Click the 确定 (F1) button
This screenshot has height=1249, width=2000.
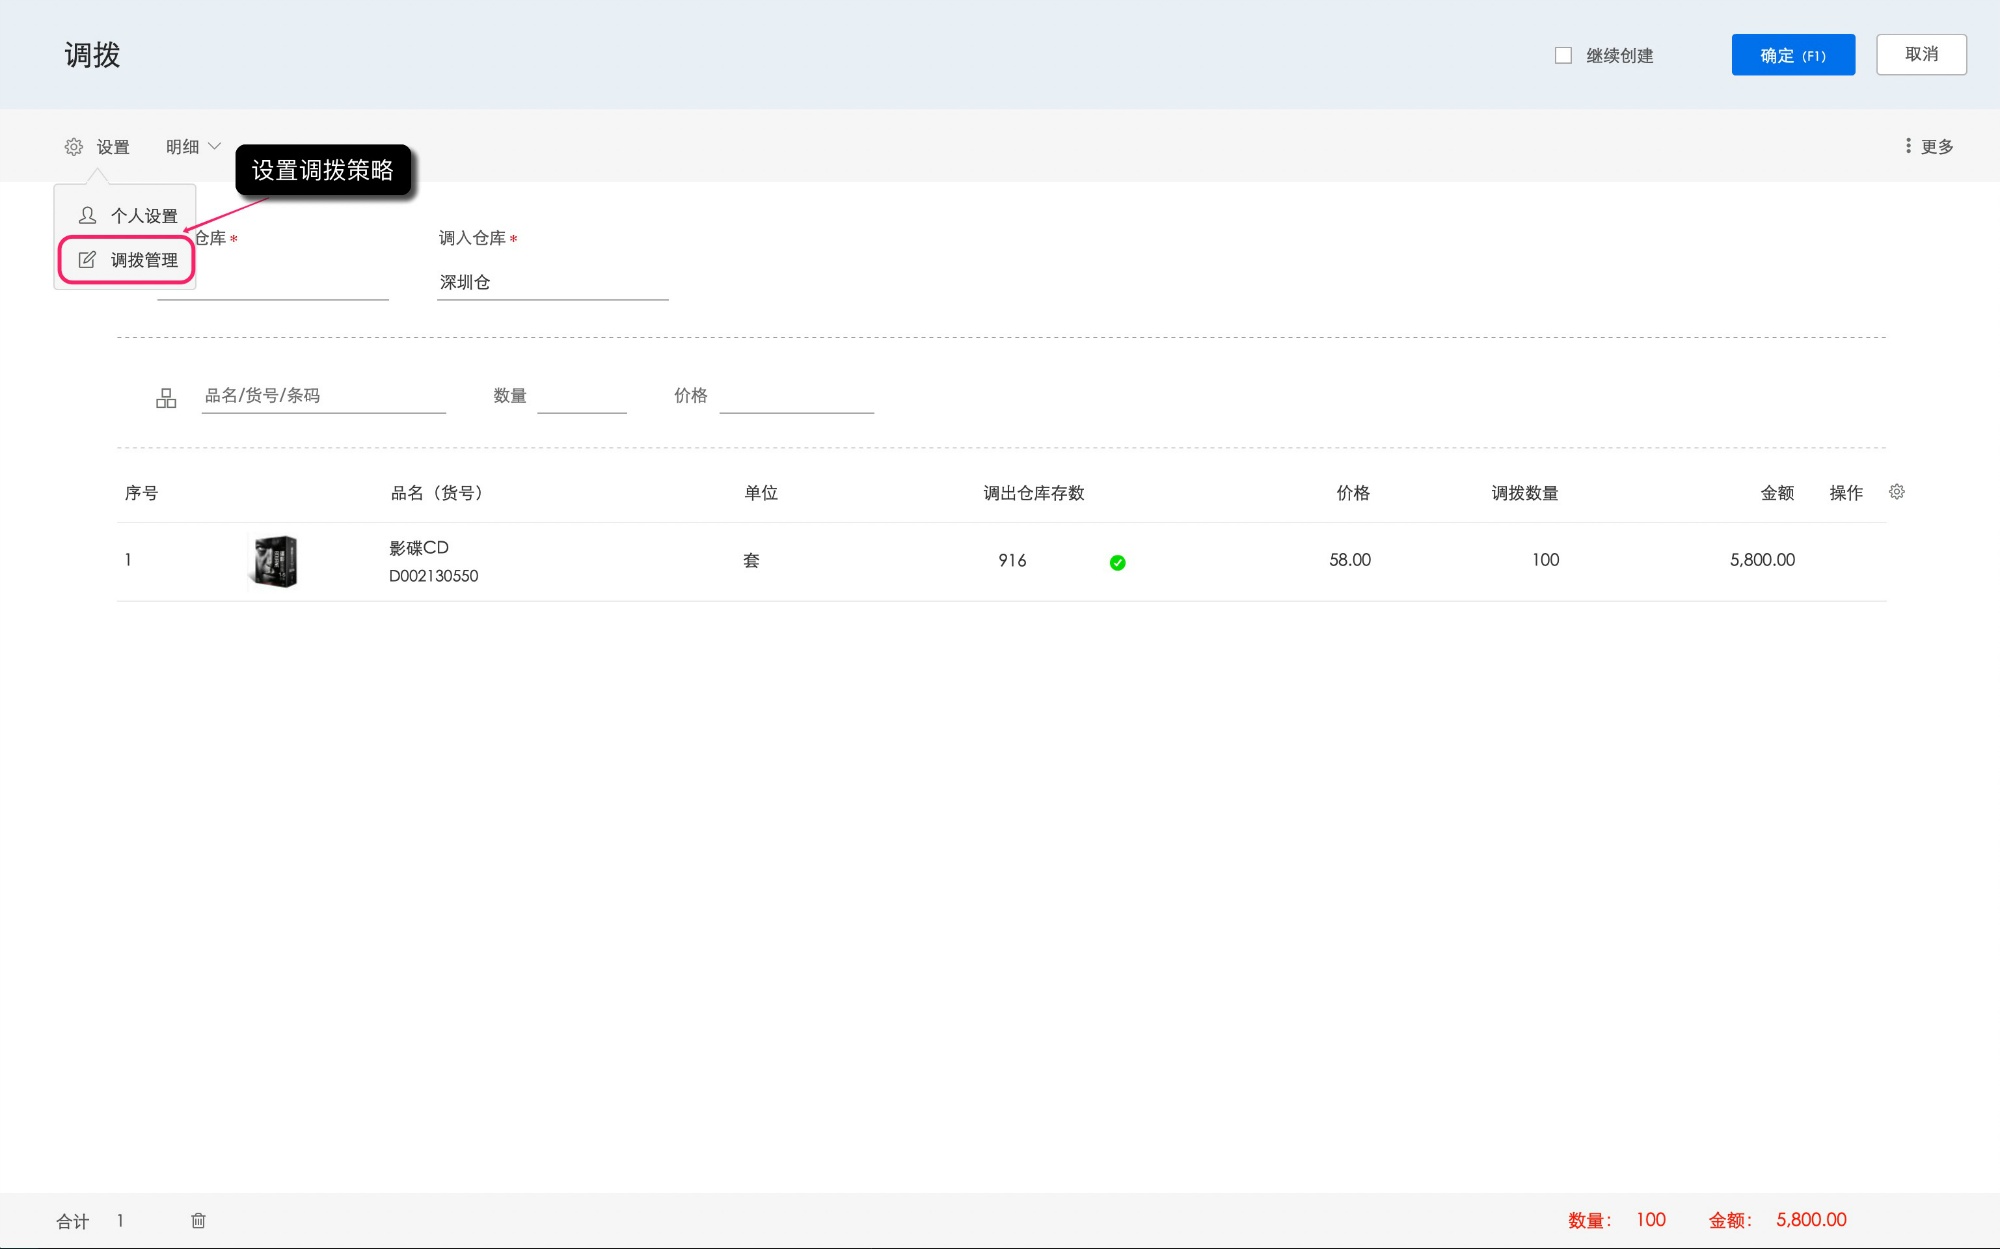click(1792, 55)
